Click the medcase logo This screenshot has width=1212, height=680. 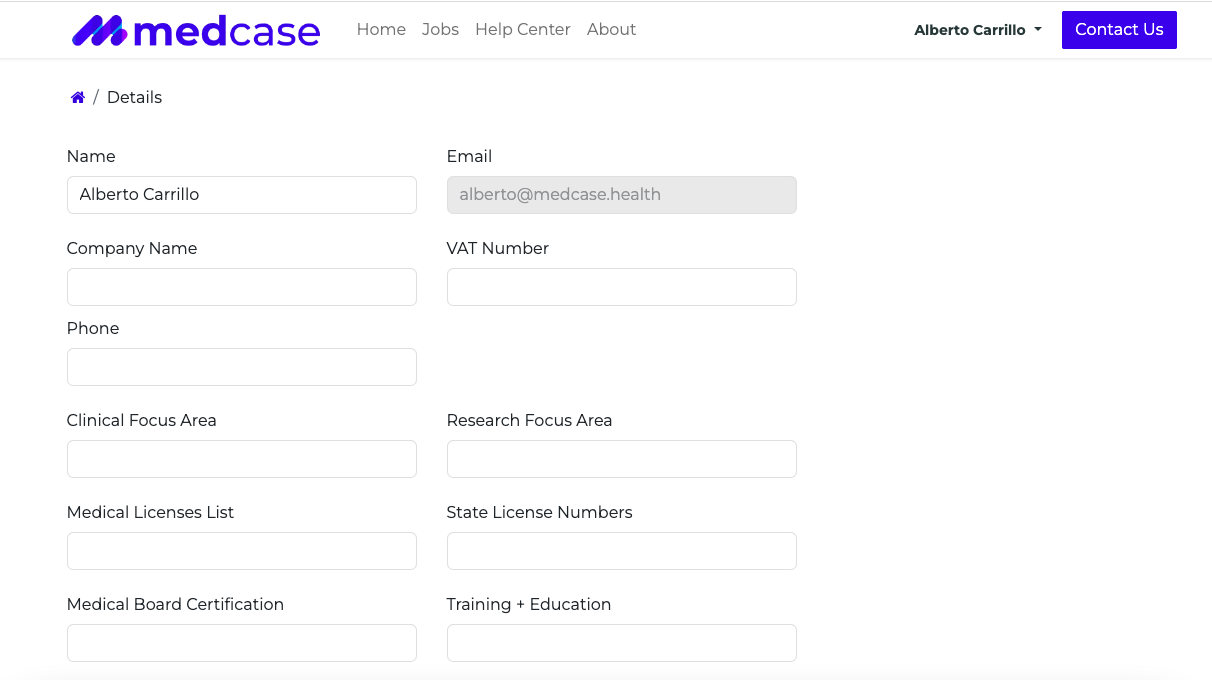click(x=196, y=31)
